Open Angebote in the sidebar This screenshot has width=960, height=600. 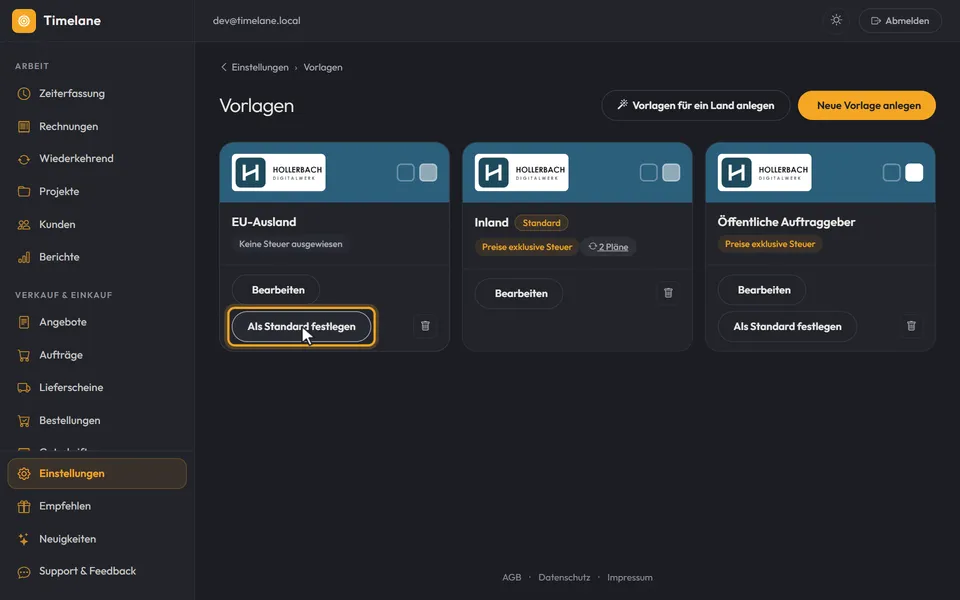[97, 322]
